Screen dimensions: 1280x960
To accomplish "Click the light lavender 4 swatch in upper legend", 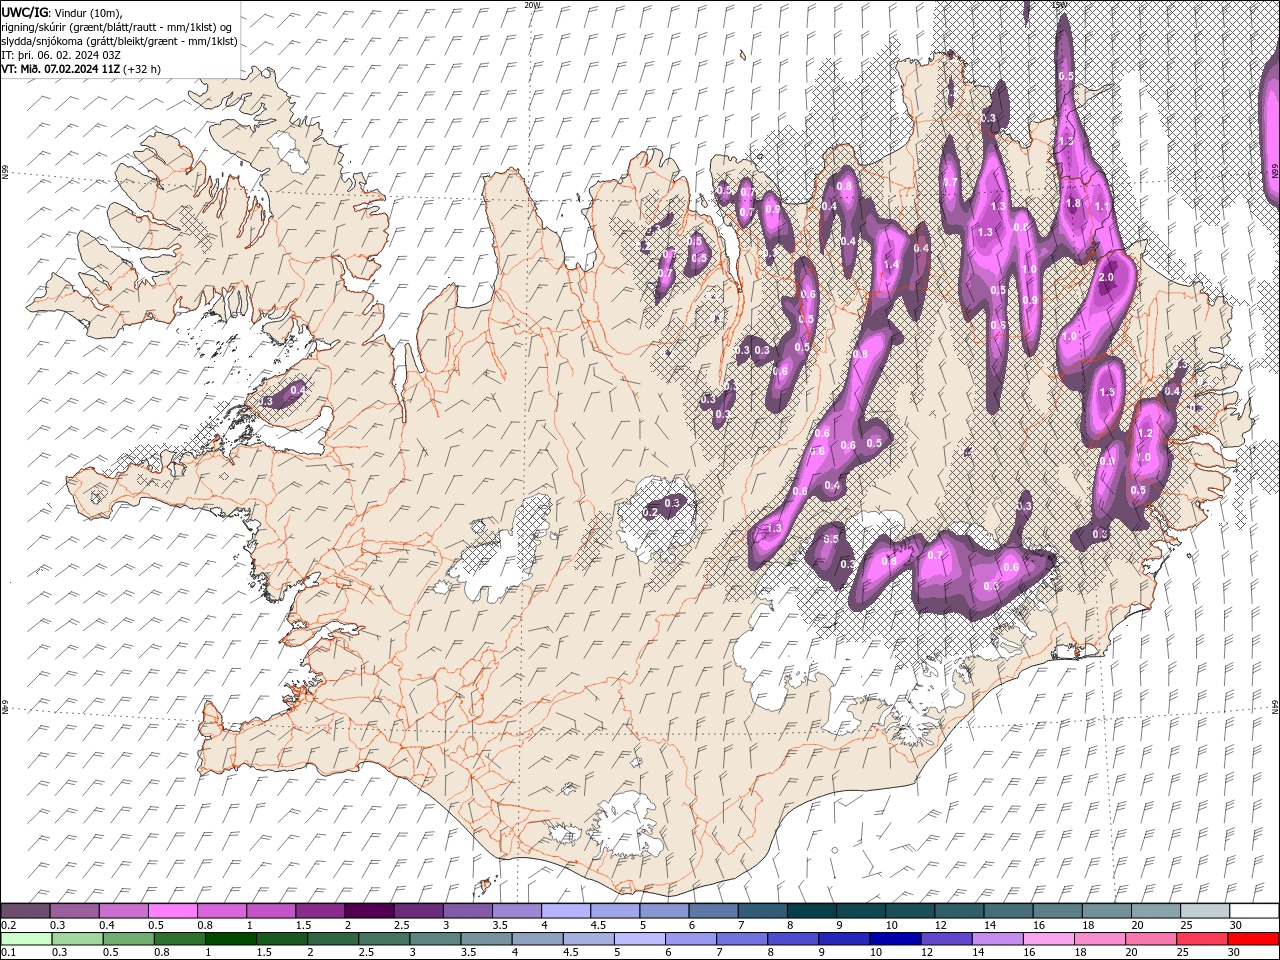I will pos(565,911).
